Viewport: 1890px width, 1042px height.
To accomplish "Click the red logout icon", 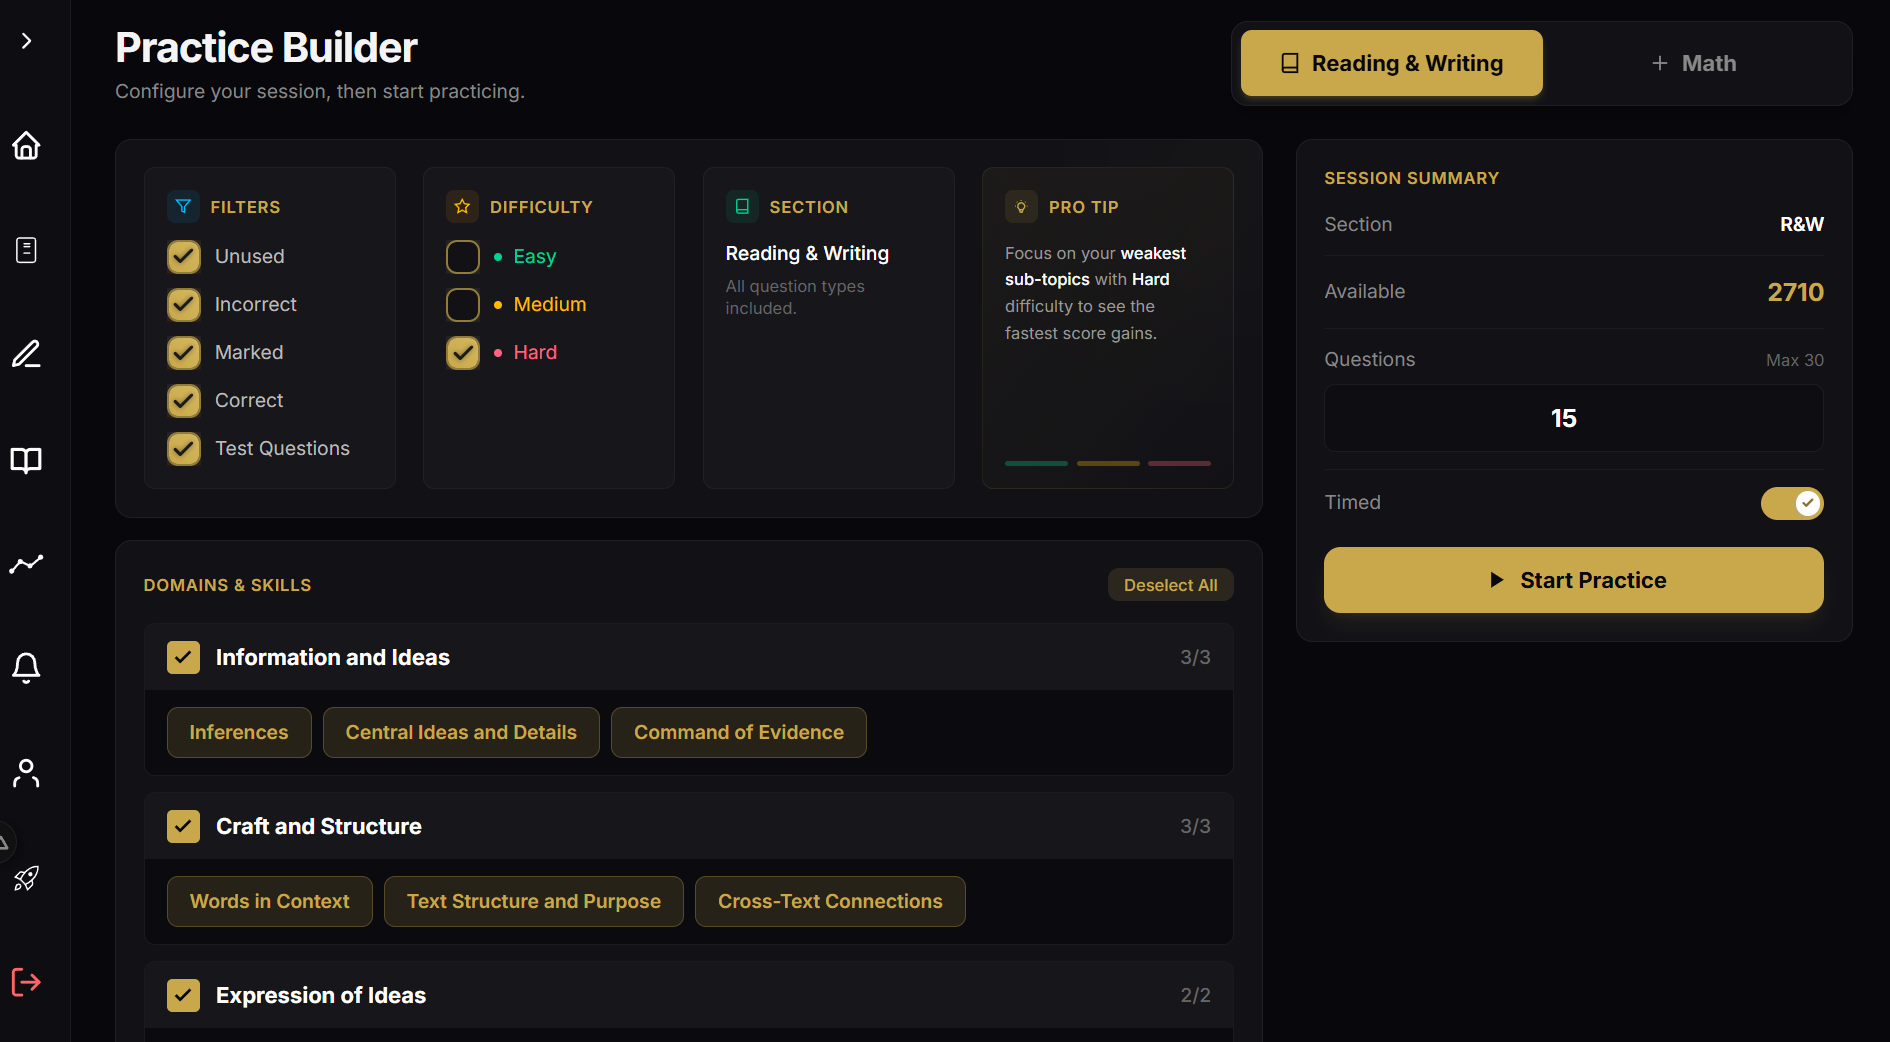I will [x=26, y=982].
